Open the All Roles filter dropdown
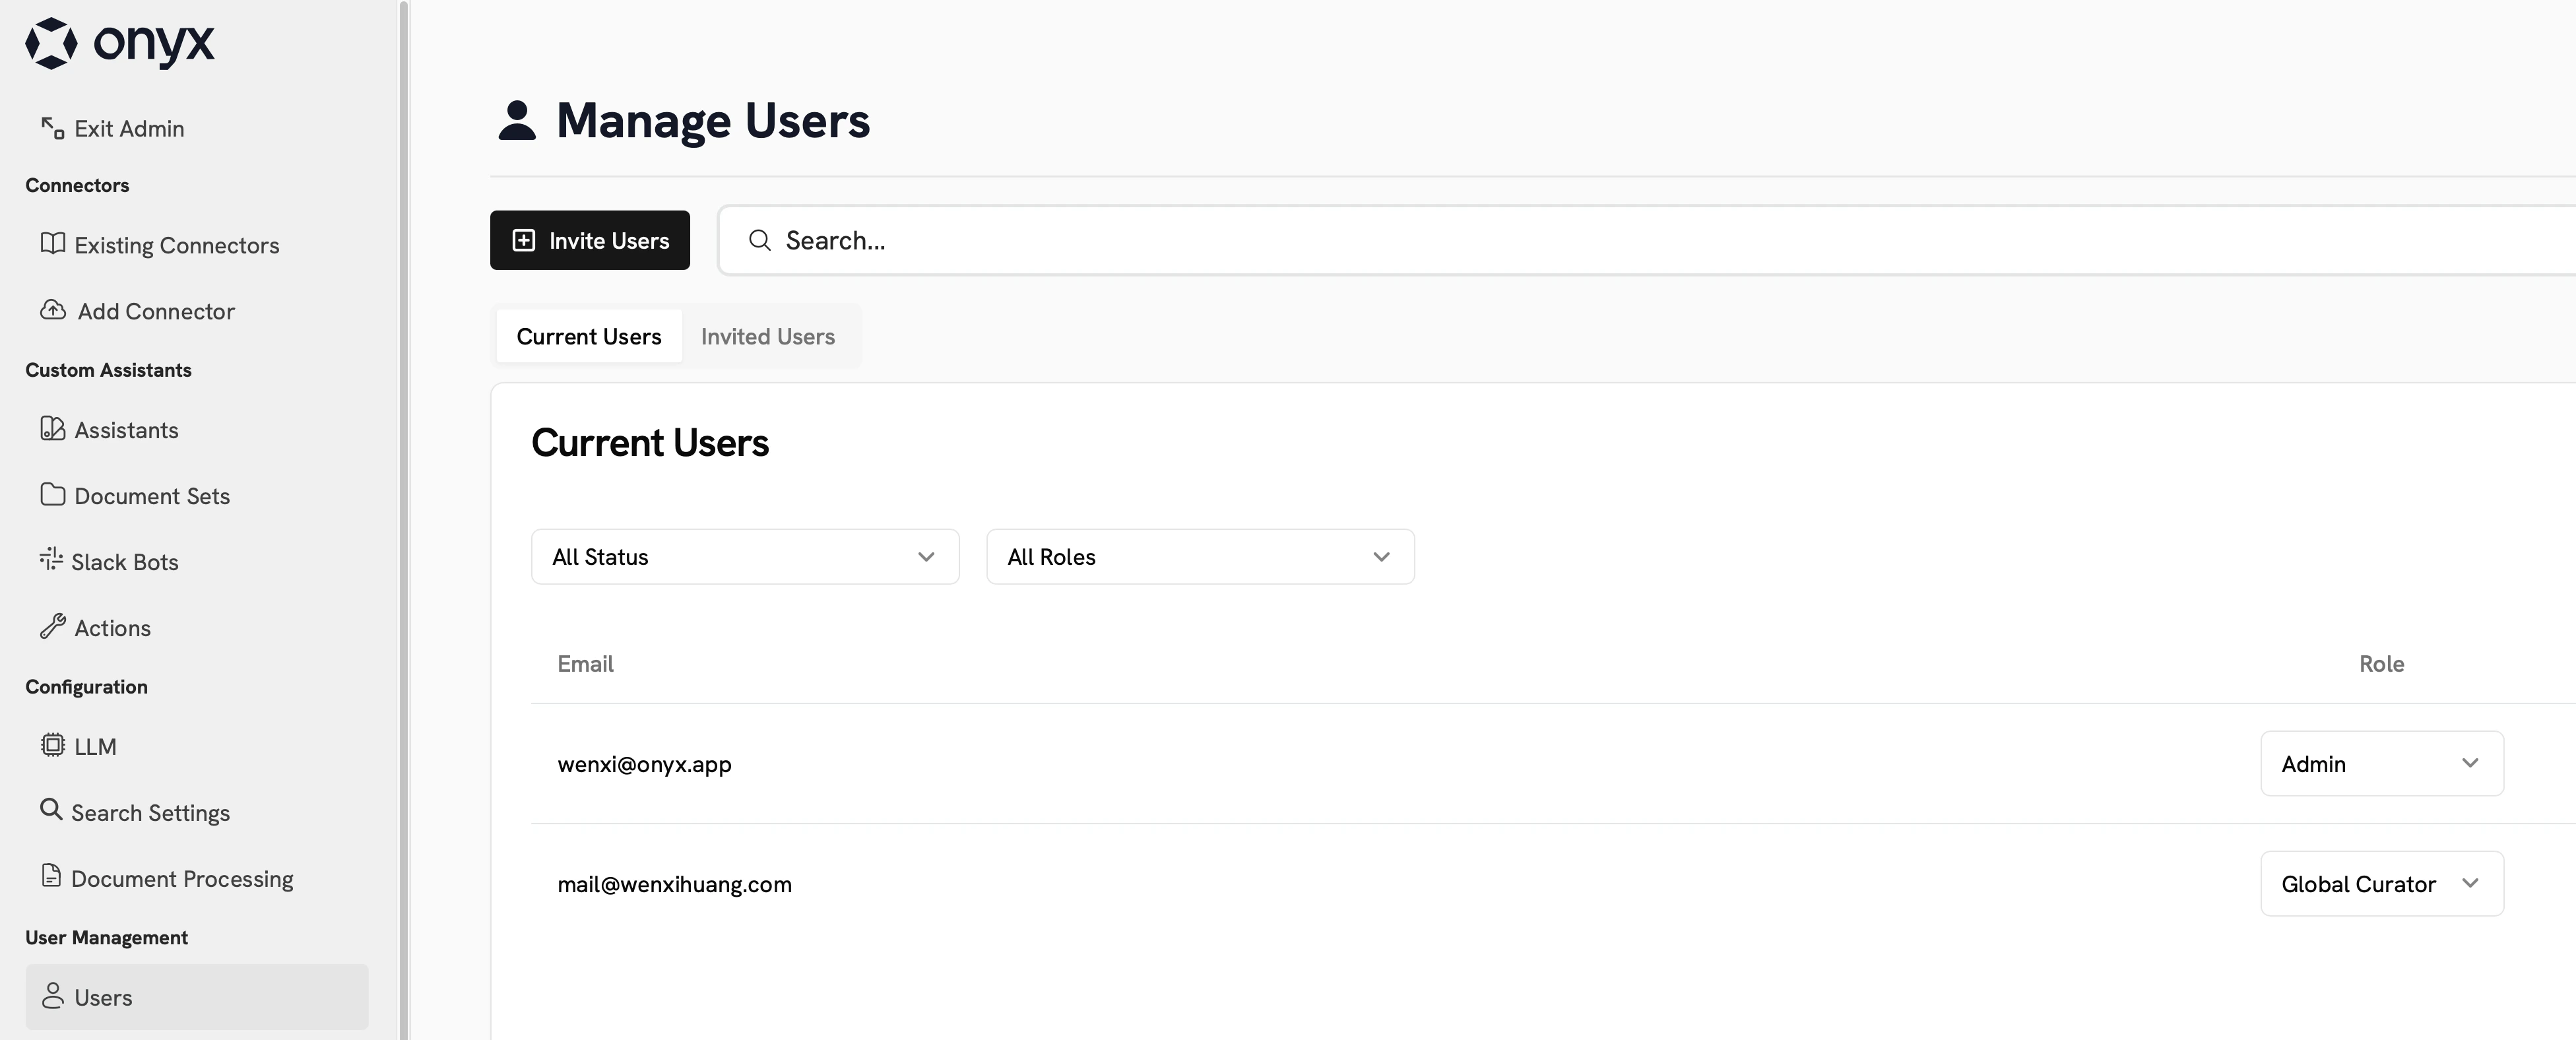 (1199, 557)
